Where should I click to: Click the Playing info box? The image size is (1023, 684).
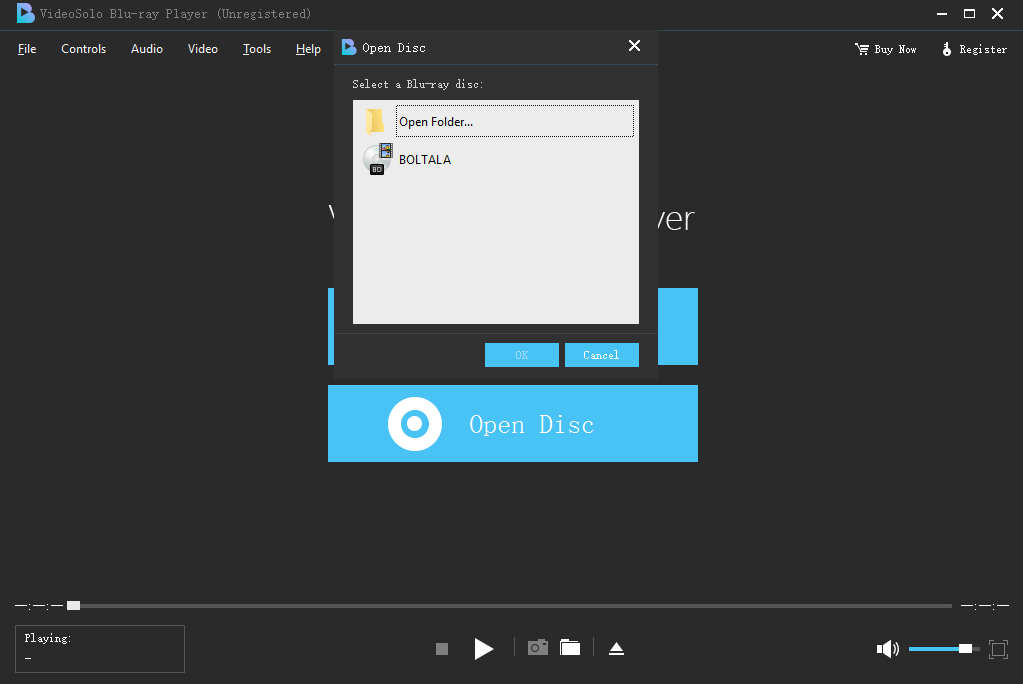coord(100,649)
